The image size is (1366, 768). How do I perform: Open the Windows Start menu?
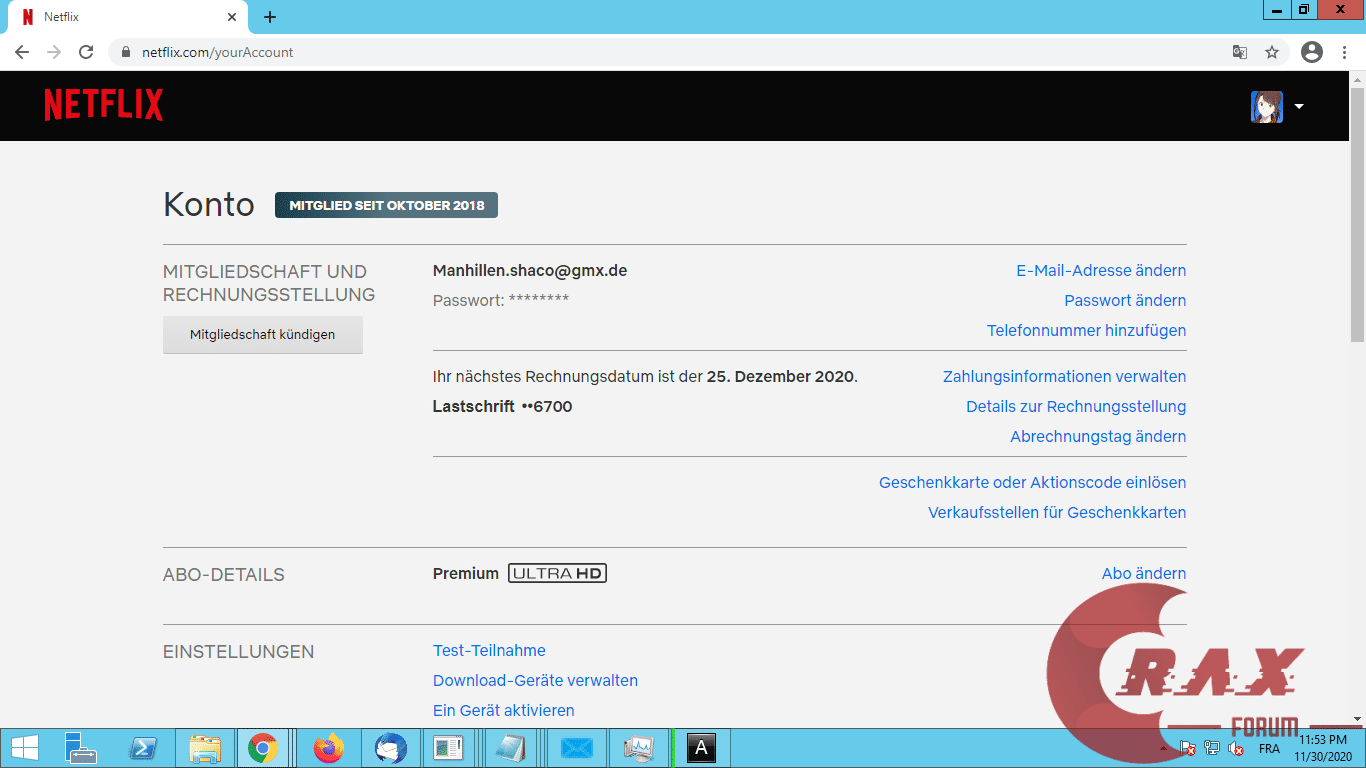click(24, 748)
